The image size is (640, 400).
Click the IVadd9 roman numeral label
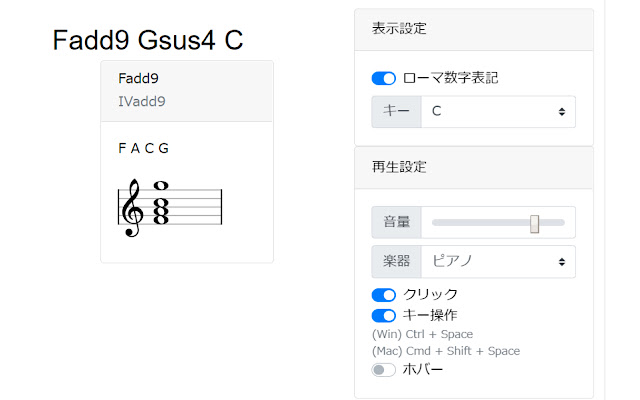coord(142,100)
